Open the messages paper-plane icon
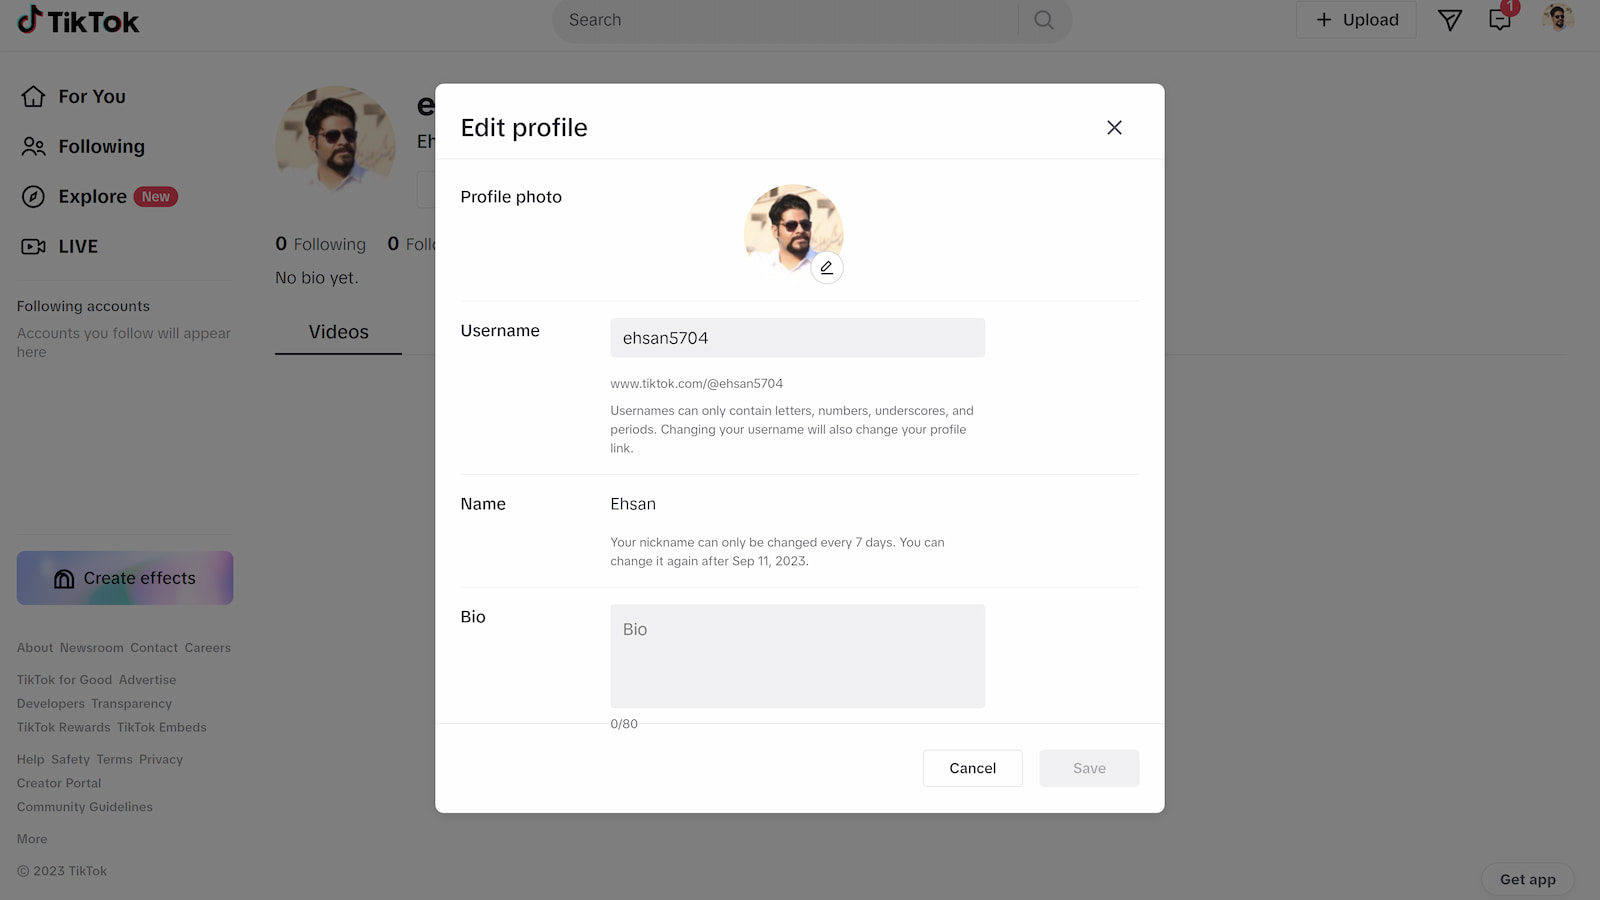The width and height of the screenshot is (1600, 900). [x=1450, y=20]
